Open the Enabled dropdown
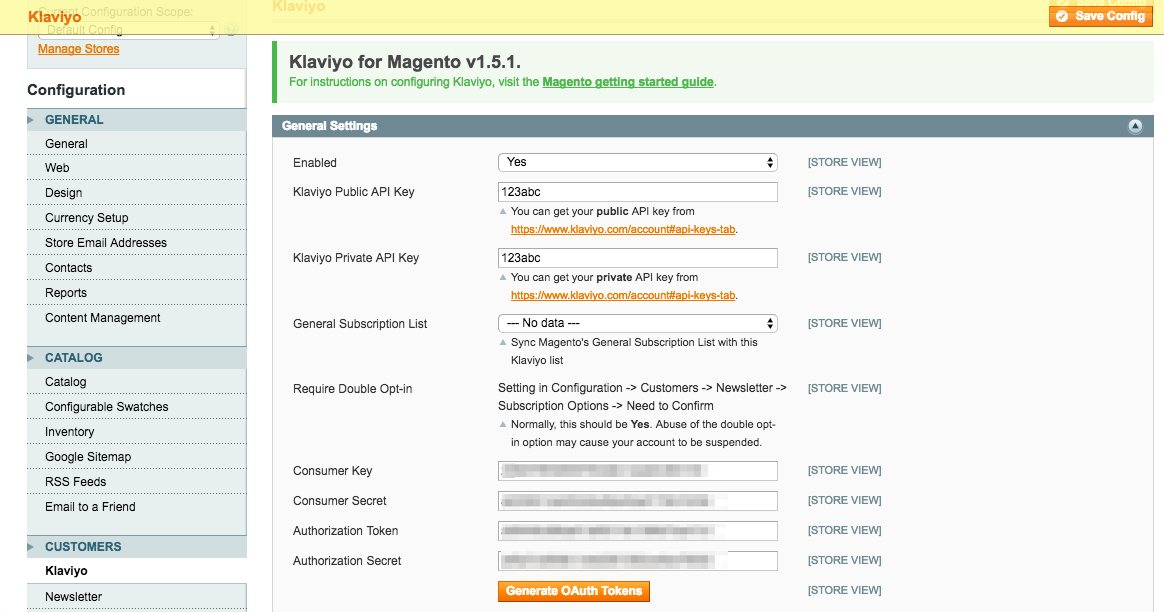This screenshot has height=612, width=1164. (x=637, y=162)
